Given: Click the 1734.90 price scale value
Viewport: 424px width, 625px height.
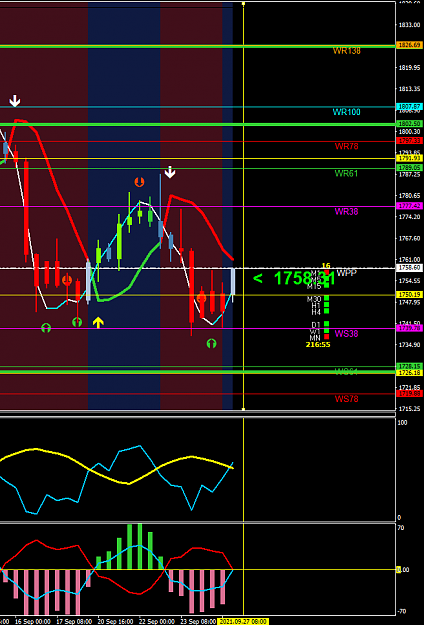Looking at the screenshot, I should [409, 345].
